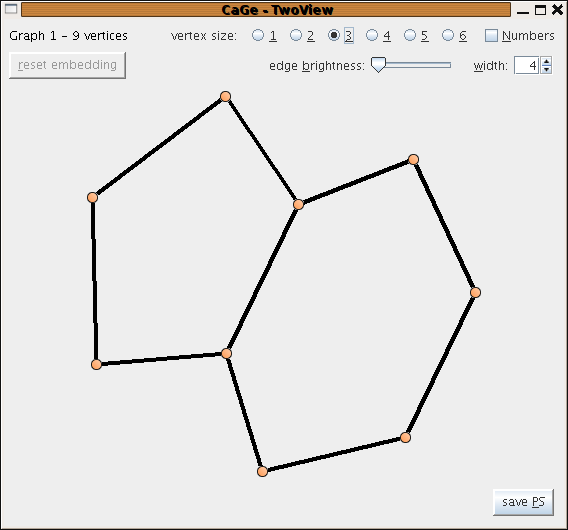Decrease width with the down arrow
568x530 pixels.
point(546,70)
